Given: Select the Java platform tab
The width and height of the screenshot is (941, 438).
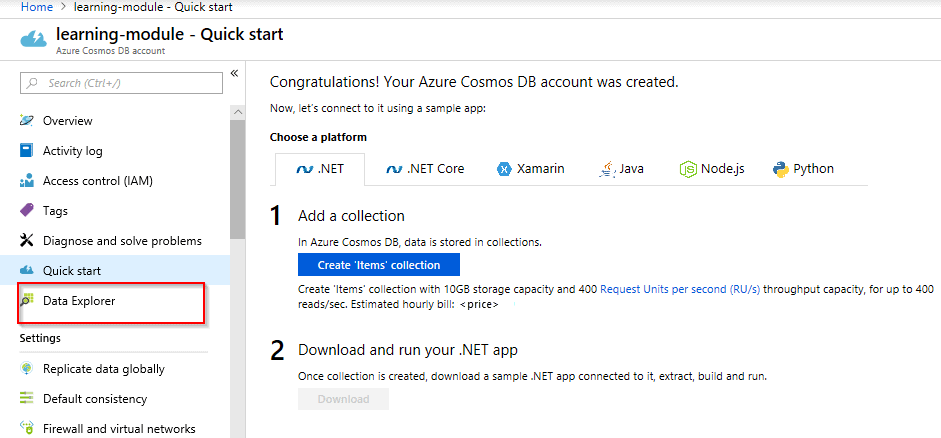Looking at the screenshot, I should click(621, 169).
